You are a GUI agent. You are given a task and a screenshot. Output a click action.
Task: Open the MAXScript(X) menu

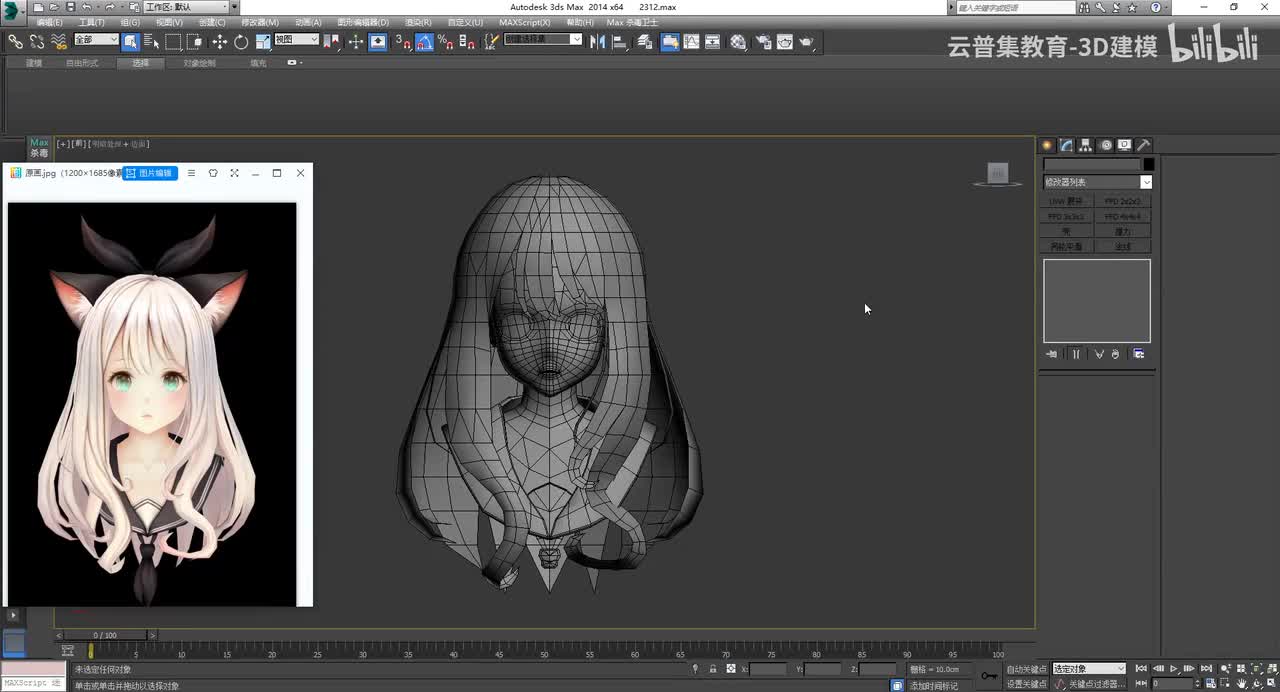(x=524, y=22)
